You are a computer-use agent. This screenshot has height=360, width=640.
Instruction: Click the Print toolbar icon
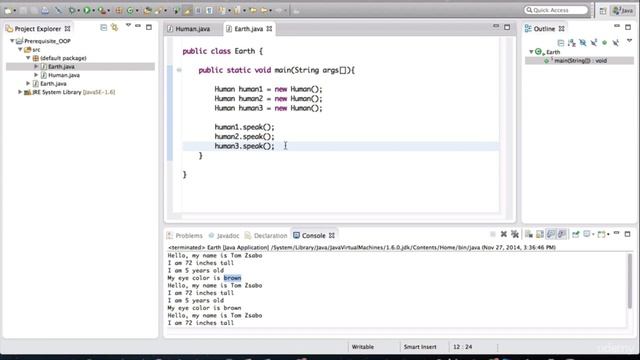[45, 11]
